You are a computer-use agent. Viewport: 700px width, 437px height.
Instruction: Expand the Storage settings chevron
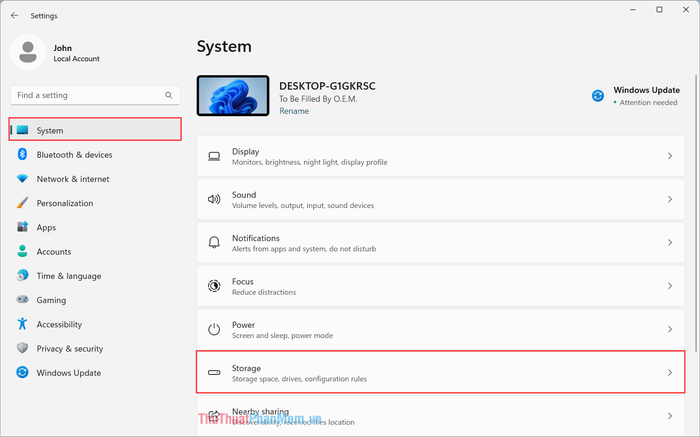(670, 372)
